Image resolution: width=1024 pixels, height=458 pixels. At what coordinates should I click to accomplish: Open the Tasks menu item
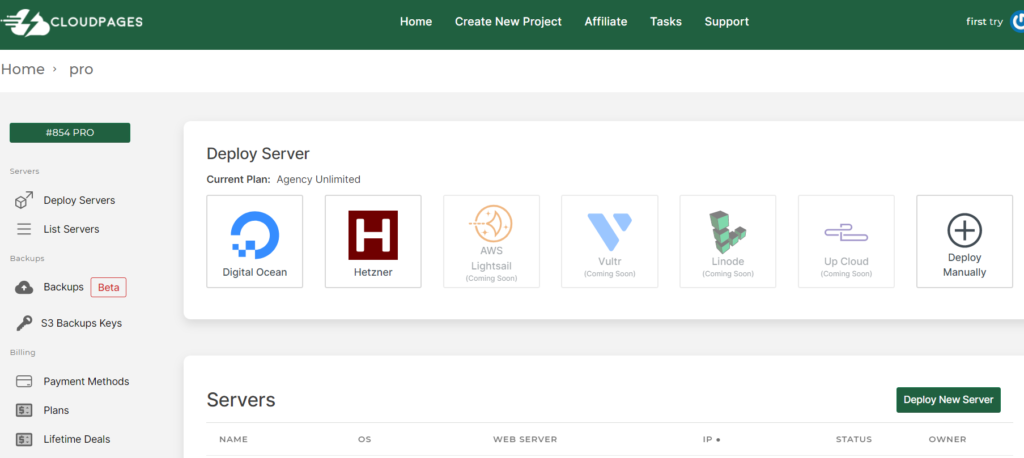[x=665, y=22]
